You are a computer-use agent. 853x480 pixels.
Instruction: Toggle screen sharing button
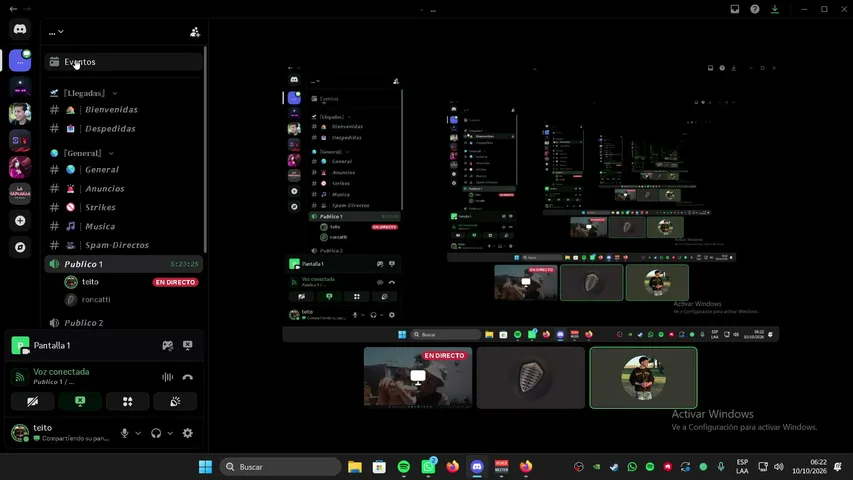tap(80, 402)
